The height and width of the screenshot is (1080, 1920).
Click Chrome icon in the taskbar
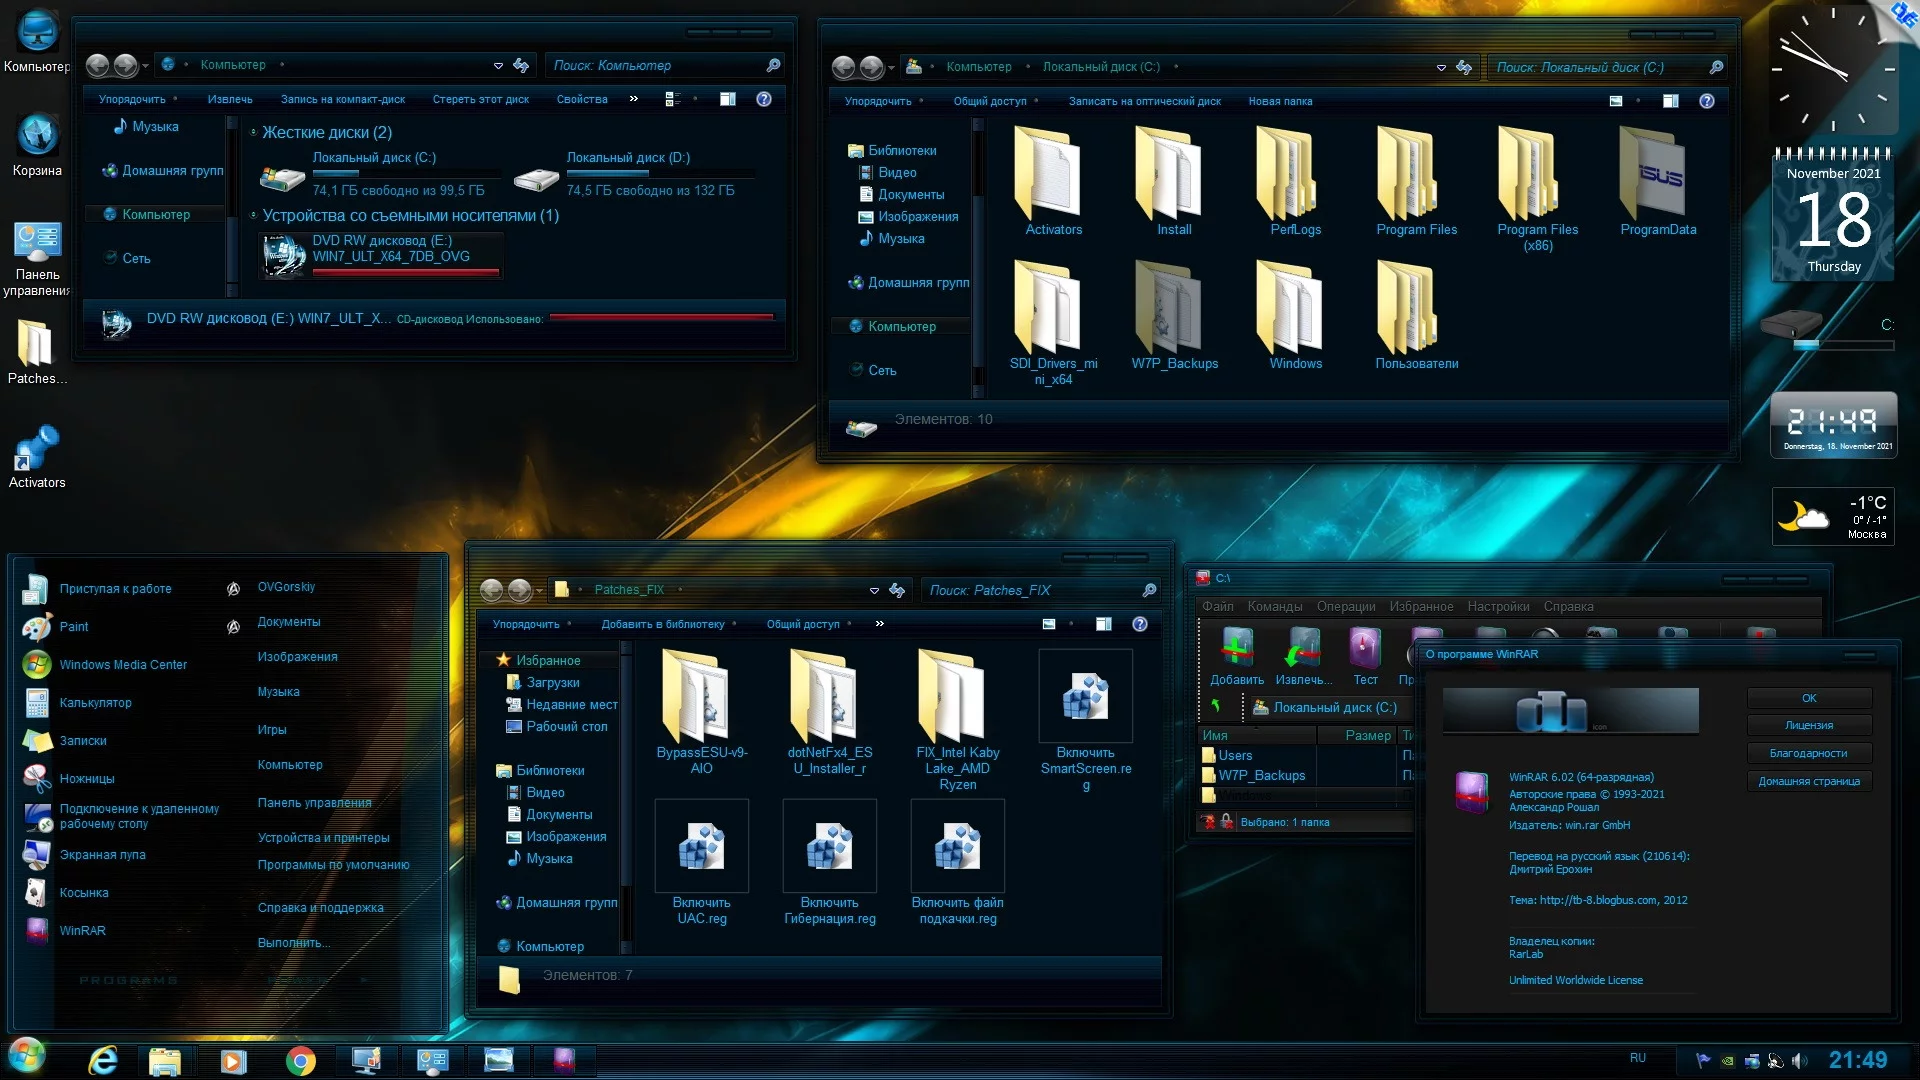pos(300,1060)
